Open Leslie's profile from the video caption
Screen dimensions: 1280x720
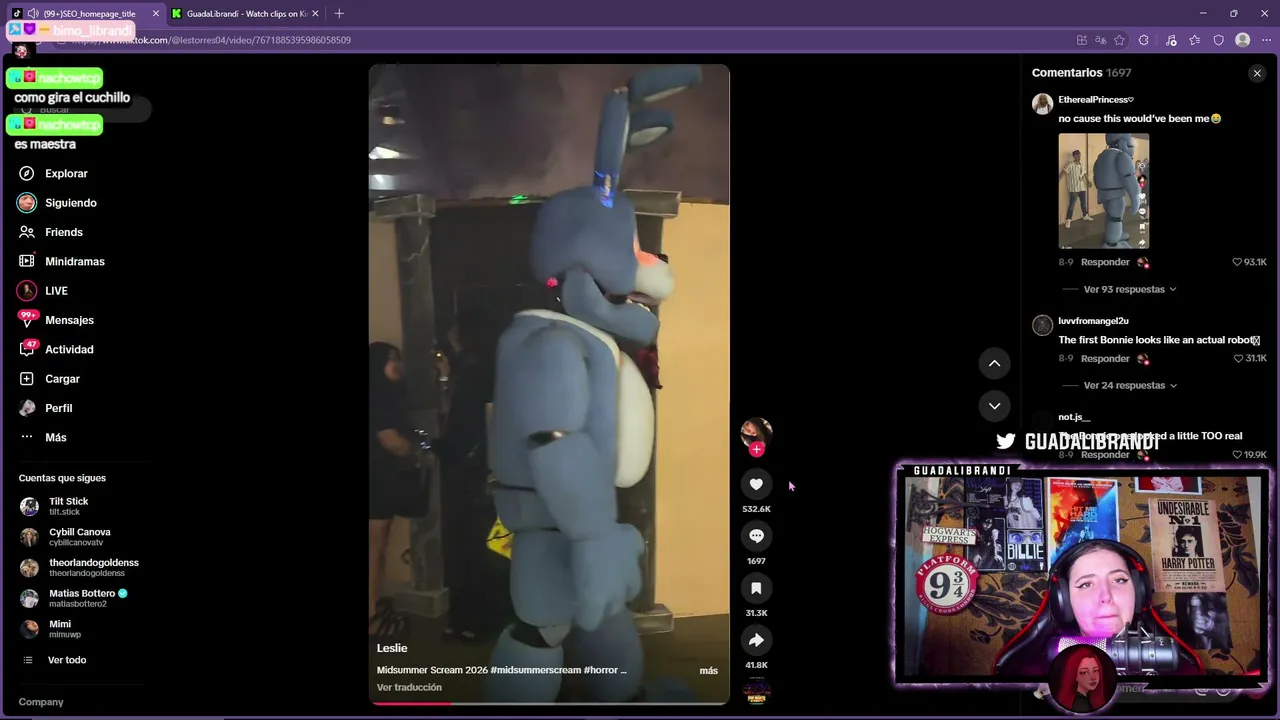[392, 648]
